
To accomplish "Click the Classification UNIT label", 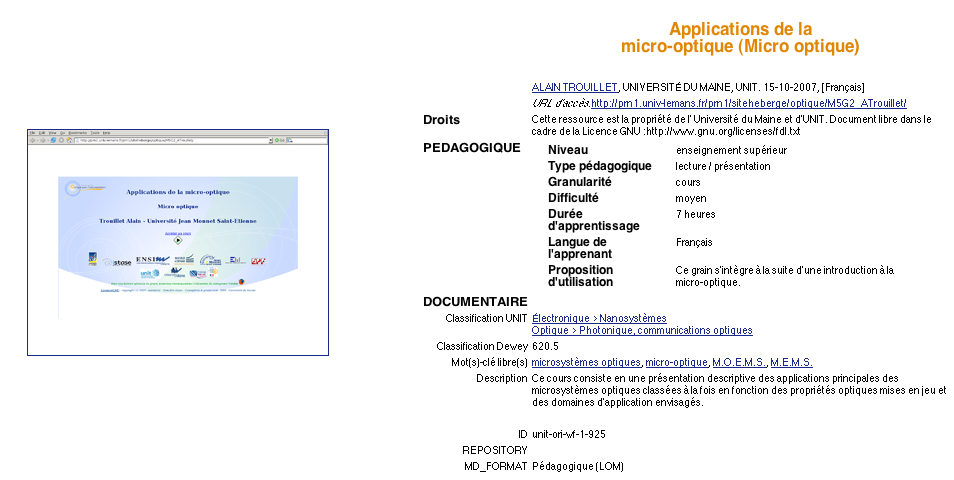I will point(486,318).
